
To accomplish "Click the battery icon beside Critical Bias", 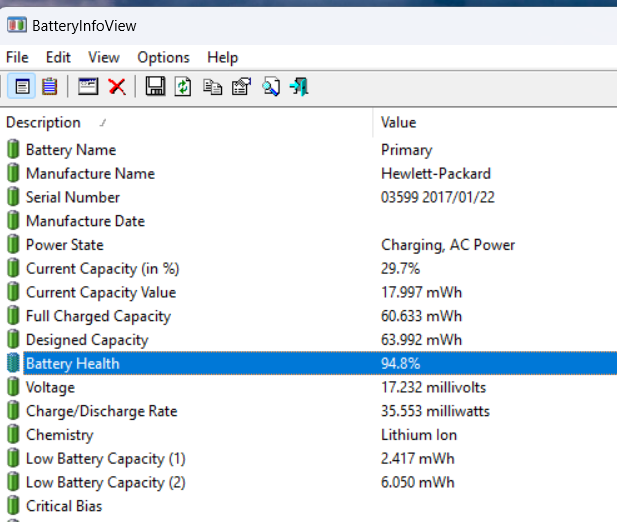I will 13,505.
